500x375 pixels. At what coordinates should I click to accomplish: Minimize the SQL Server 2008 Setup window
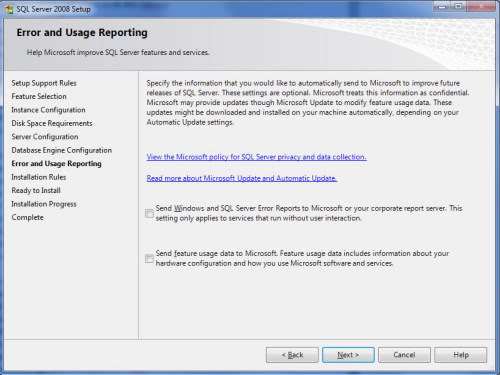(442, 6)
